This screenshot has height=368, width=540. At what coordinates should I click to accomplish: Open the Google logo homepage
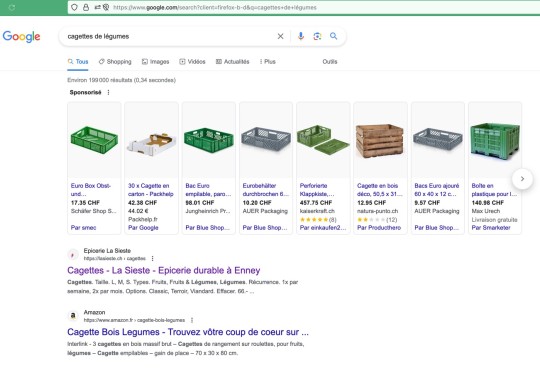[x=21, y=36]
